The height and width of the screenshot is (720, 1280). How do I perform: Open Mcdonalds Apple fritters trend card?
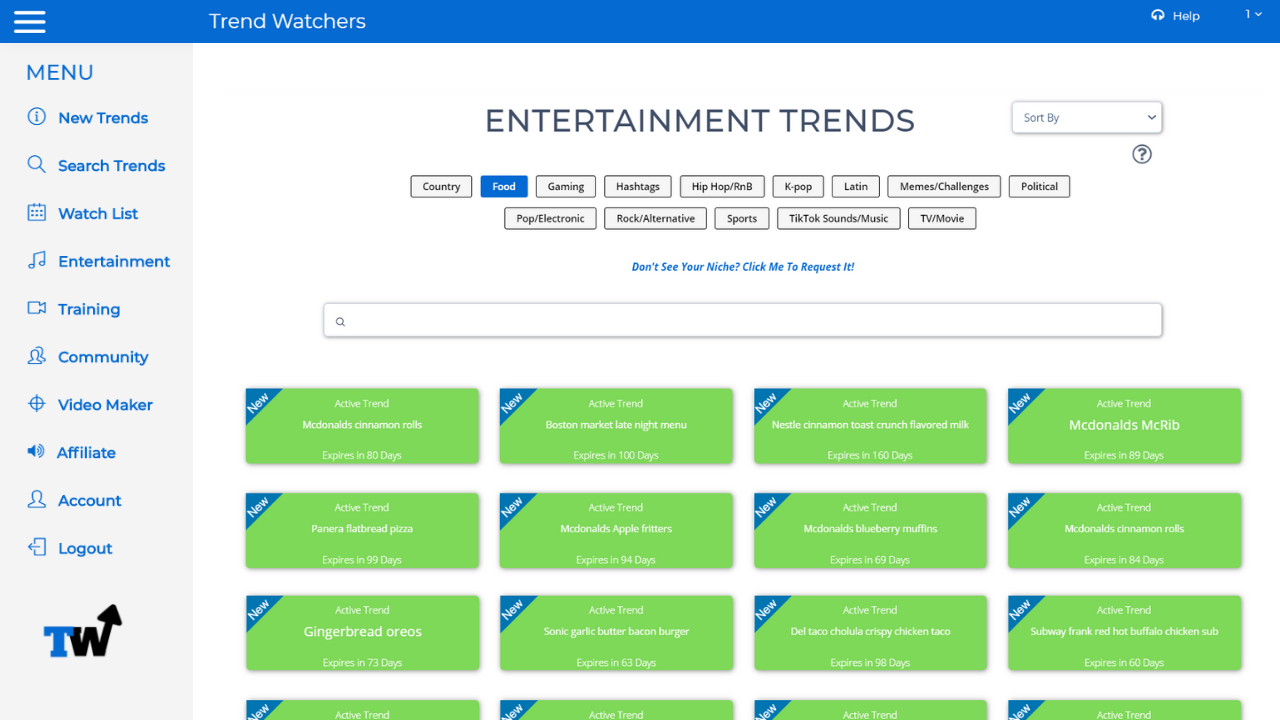coord(616,531)
